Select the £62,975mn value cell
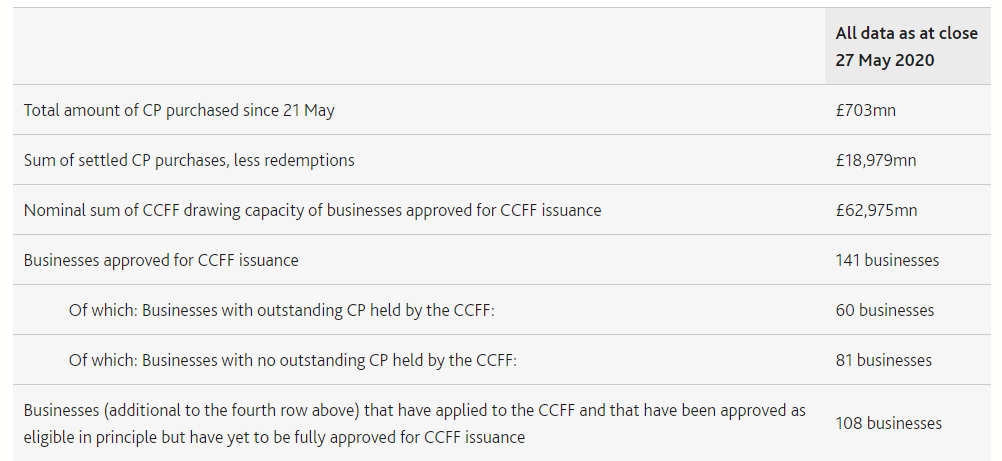This screenshot has width=1002, height=461. (876, 210)
